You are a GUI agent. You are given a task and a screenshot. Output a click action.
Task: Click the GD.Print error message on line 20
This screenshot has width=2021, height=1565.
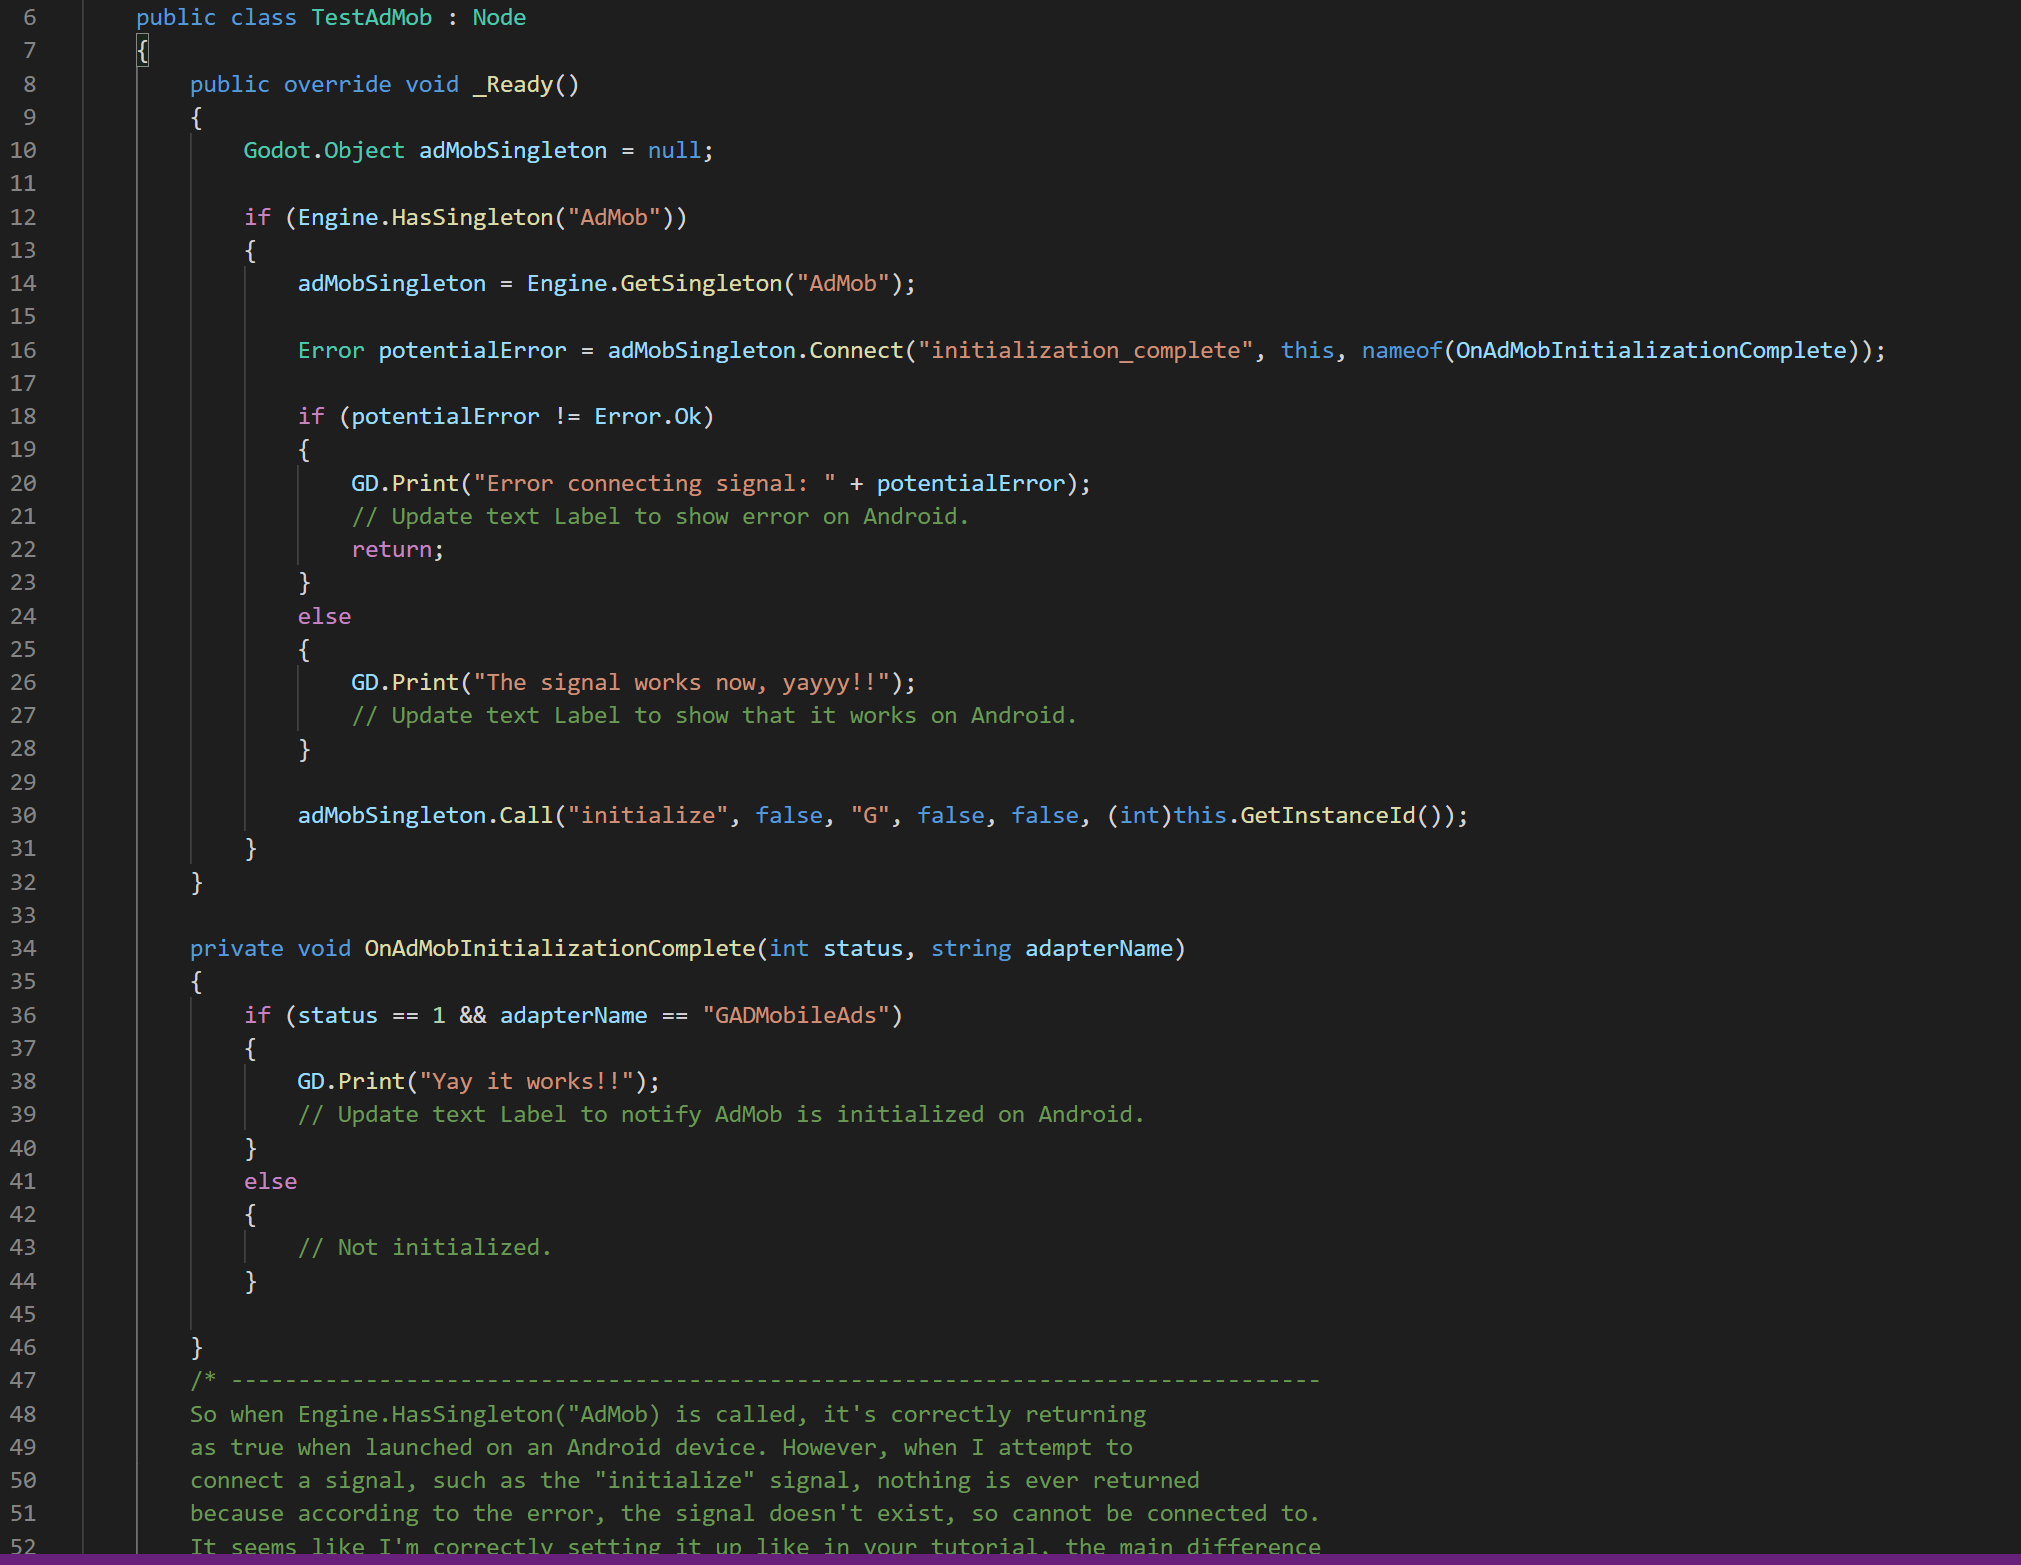click(x=655, y=482)
